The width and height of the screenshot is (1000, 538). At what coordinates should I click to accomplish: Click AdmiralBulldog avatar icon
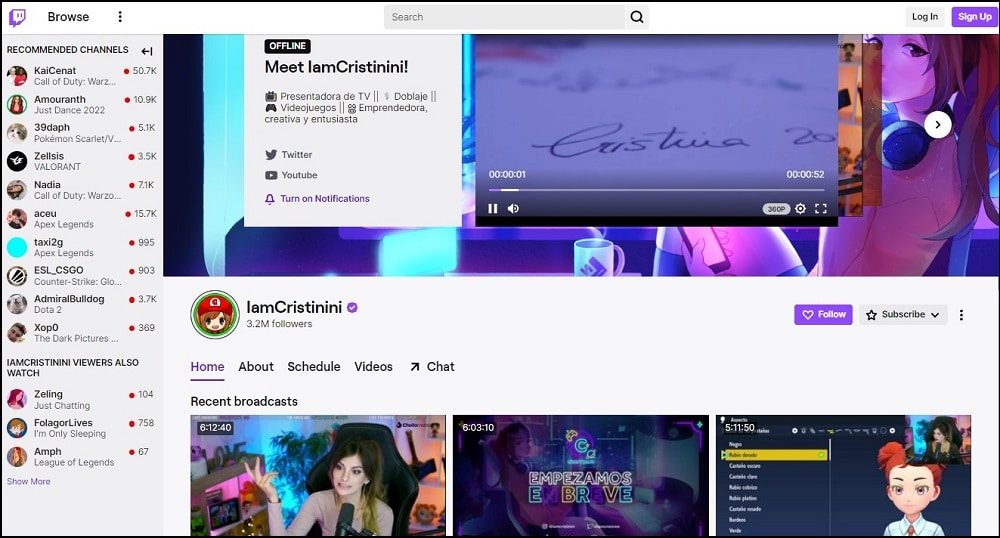17,304
